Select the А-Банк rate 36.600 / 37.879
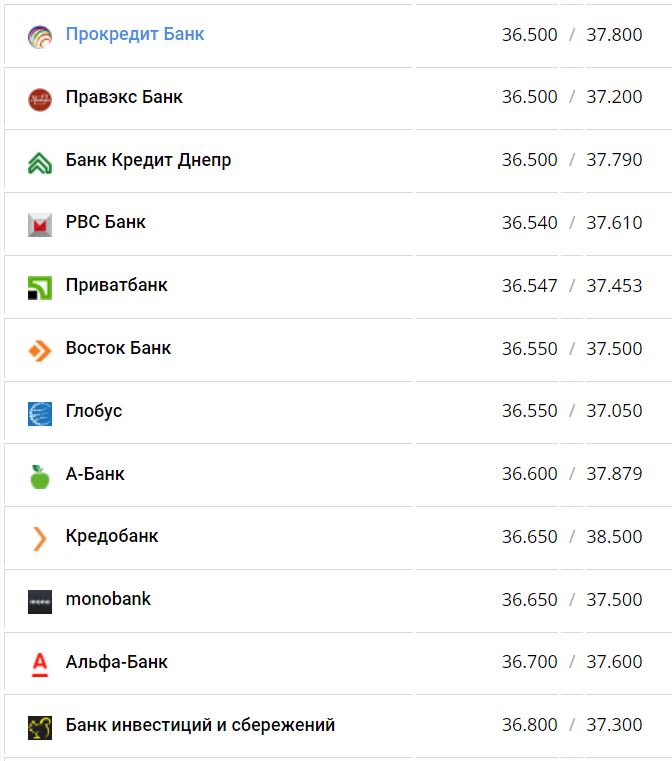The height and width of the screenshot is (761, 672). coord(572,474)
